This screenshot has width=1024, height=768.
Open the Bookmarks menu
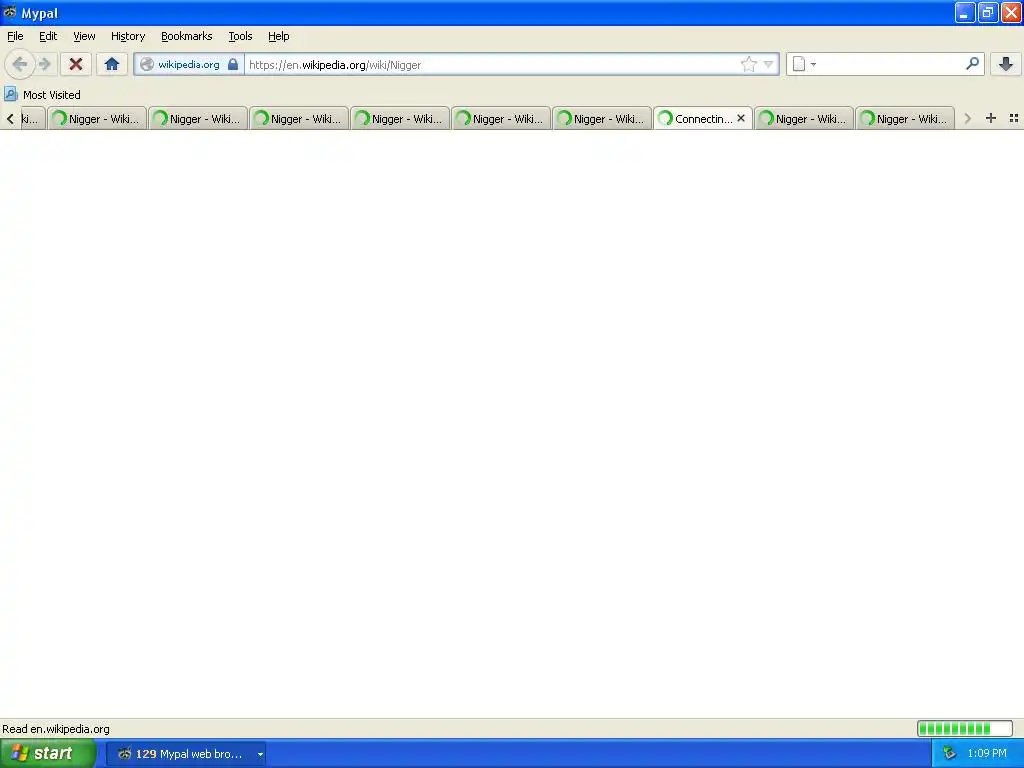coord(187,36)
